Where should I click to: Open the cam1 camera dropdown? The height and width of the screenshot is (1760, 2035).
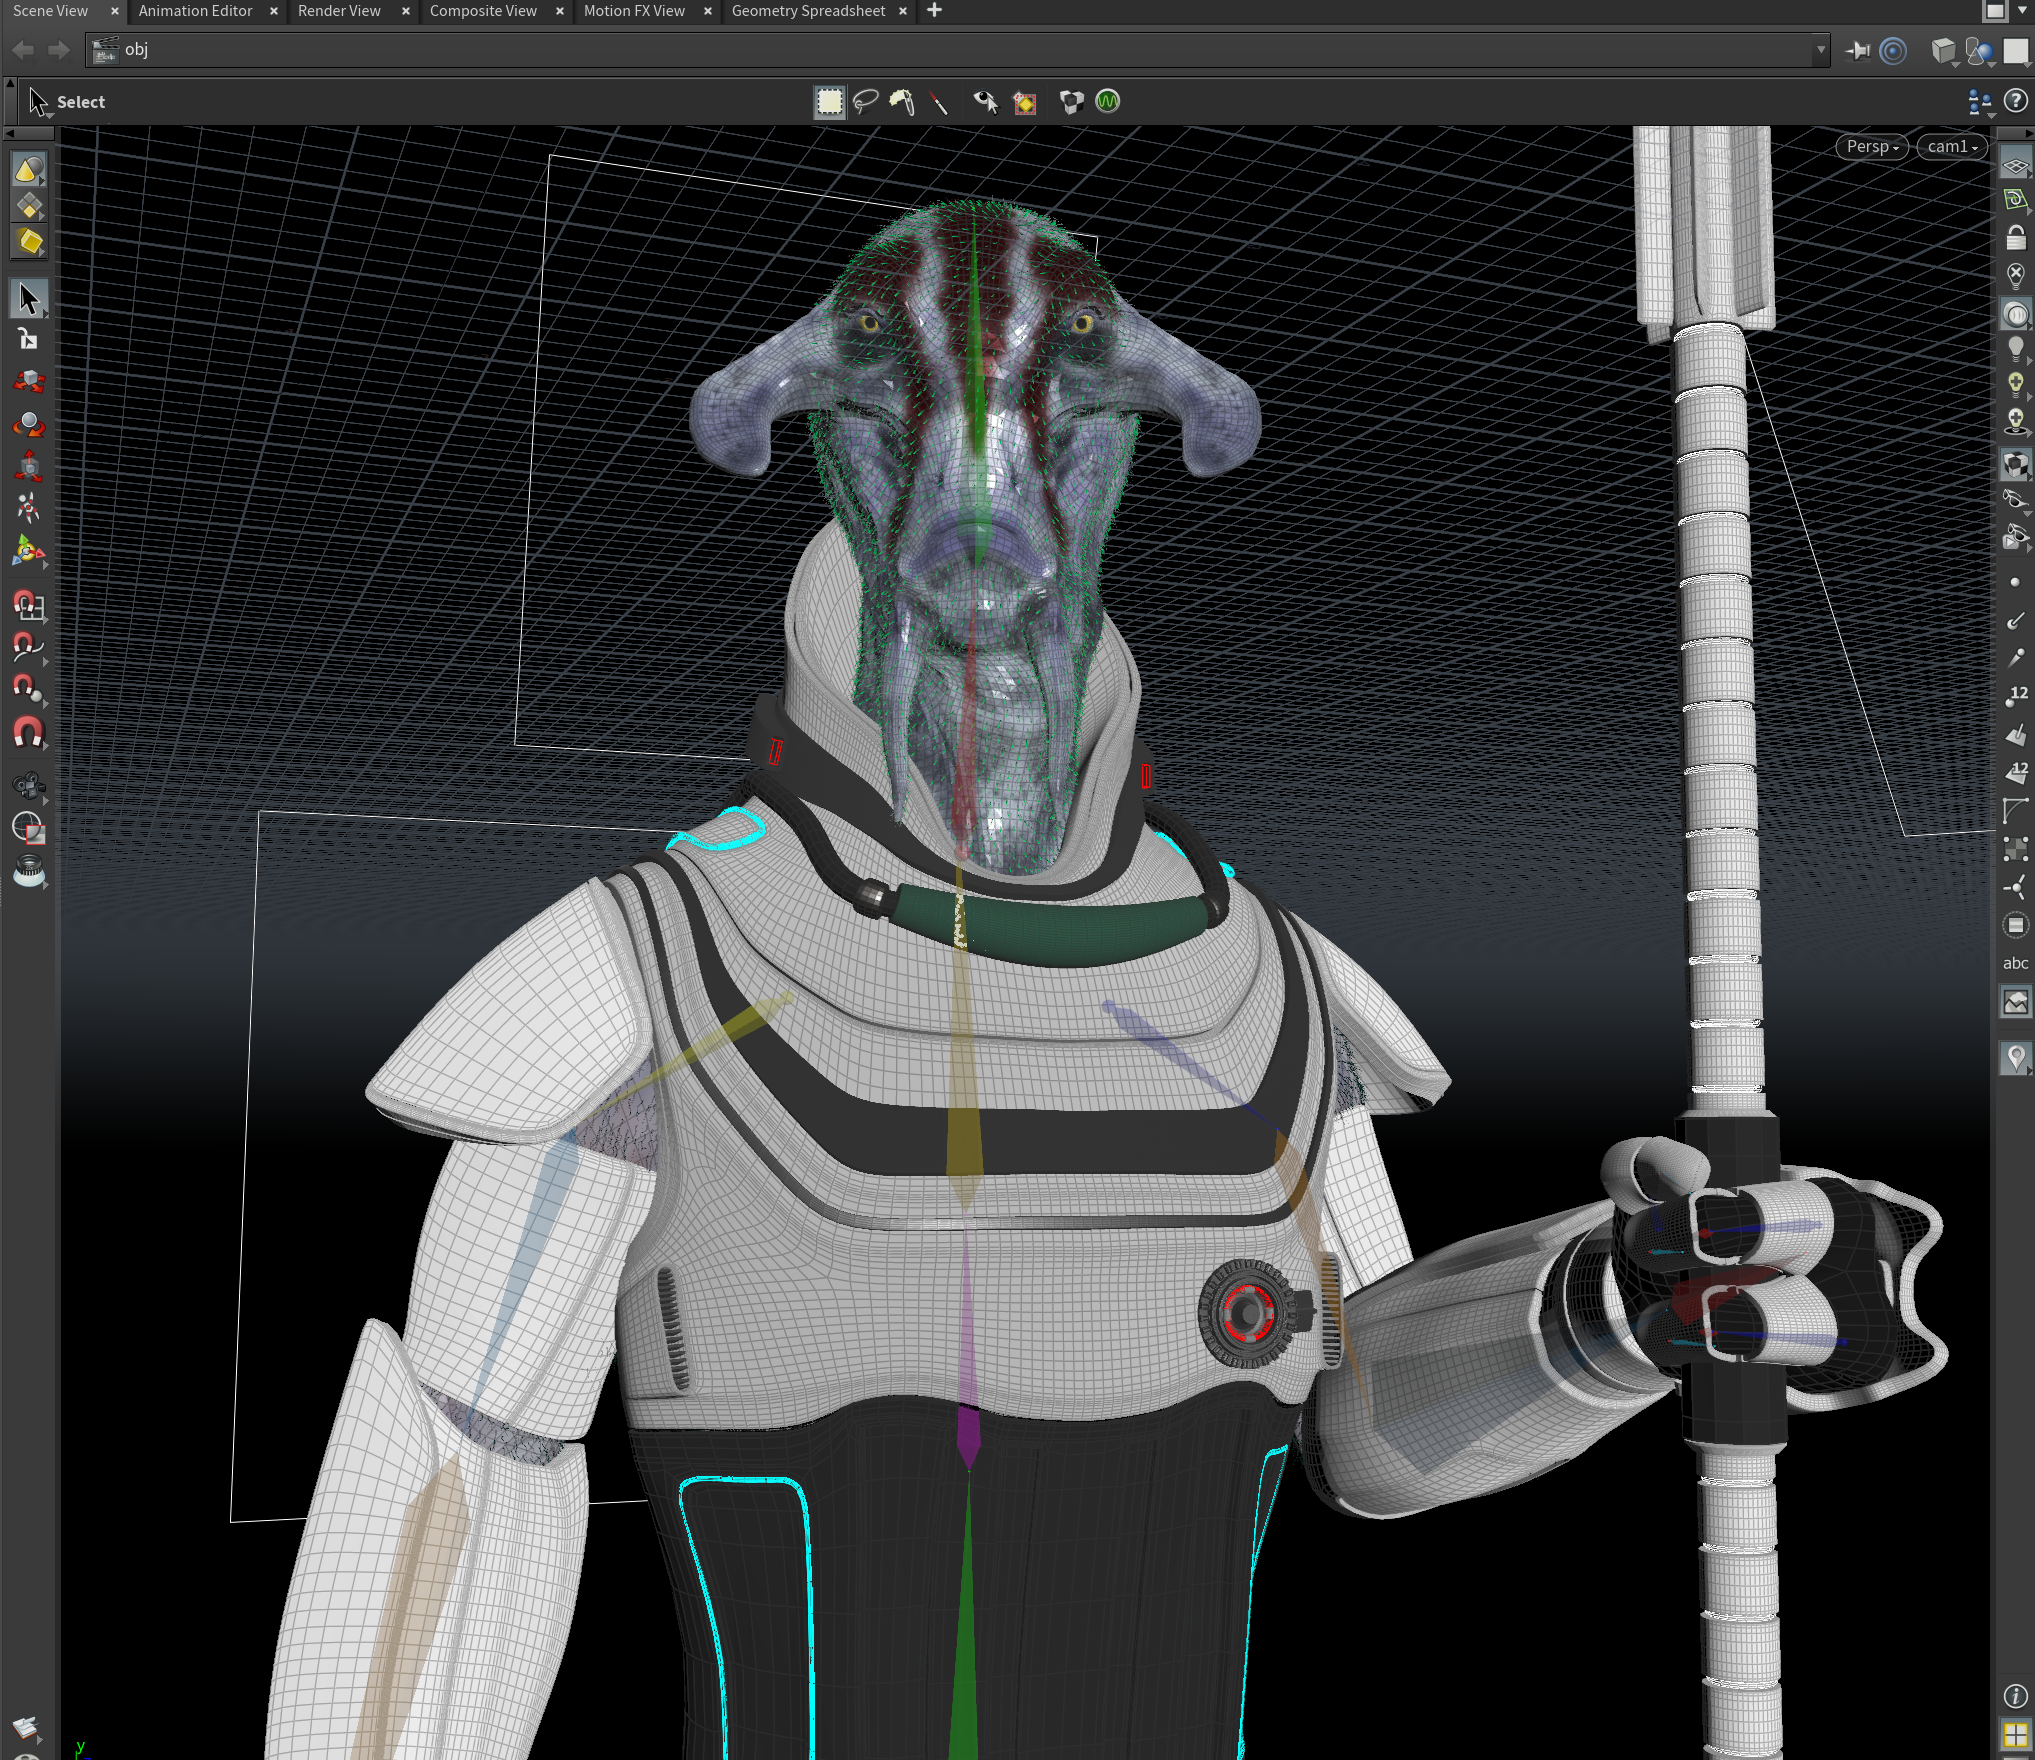tap(1951, 146)
